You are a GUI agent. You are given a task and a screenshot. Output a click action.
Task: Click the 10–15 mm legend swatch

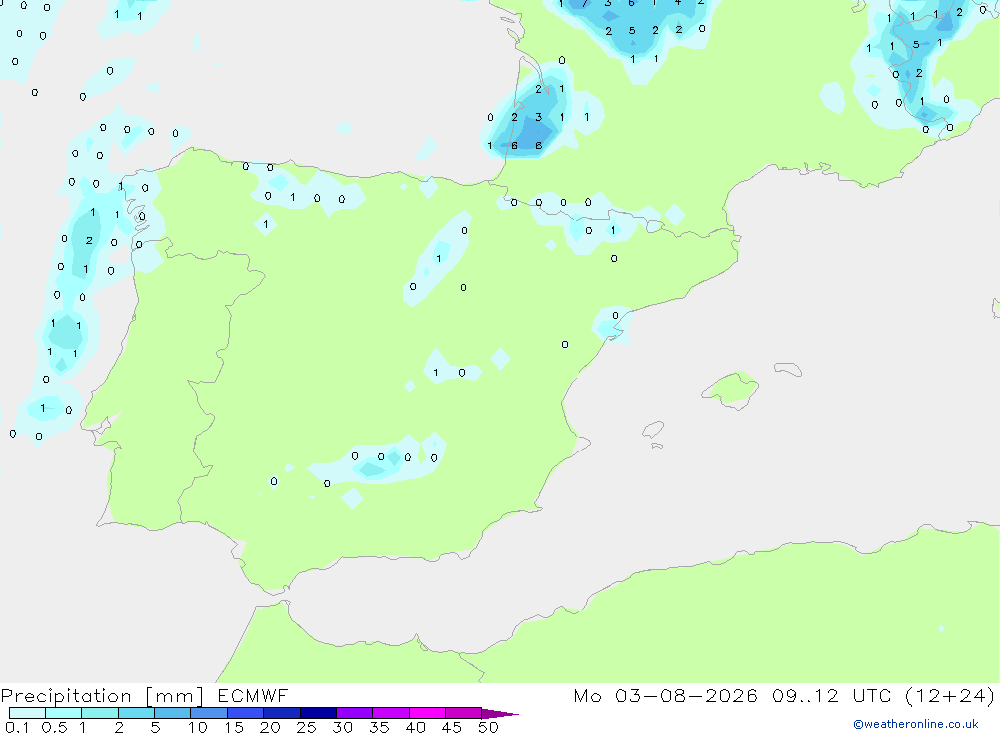pyautogui.click(x=209, y=713)
